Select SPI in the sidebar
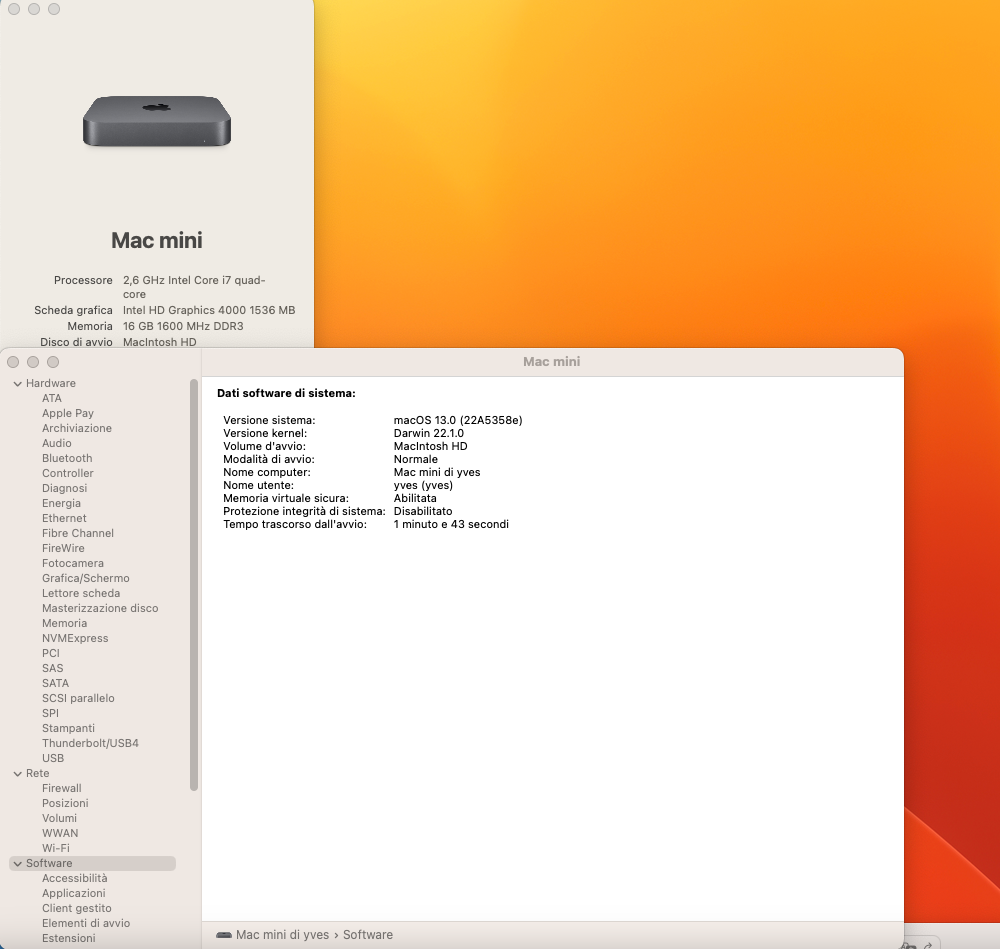Viewport: 1000px width, 949px height. tap(50, 713)
